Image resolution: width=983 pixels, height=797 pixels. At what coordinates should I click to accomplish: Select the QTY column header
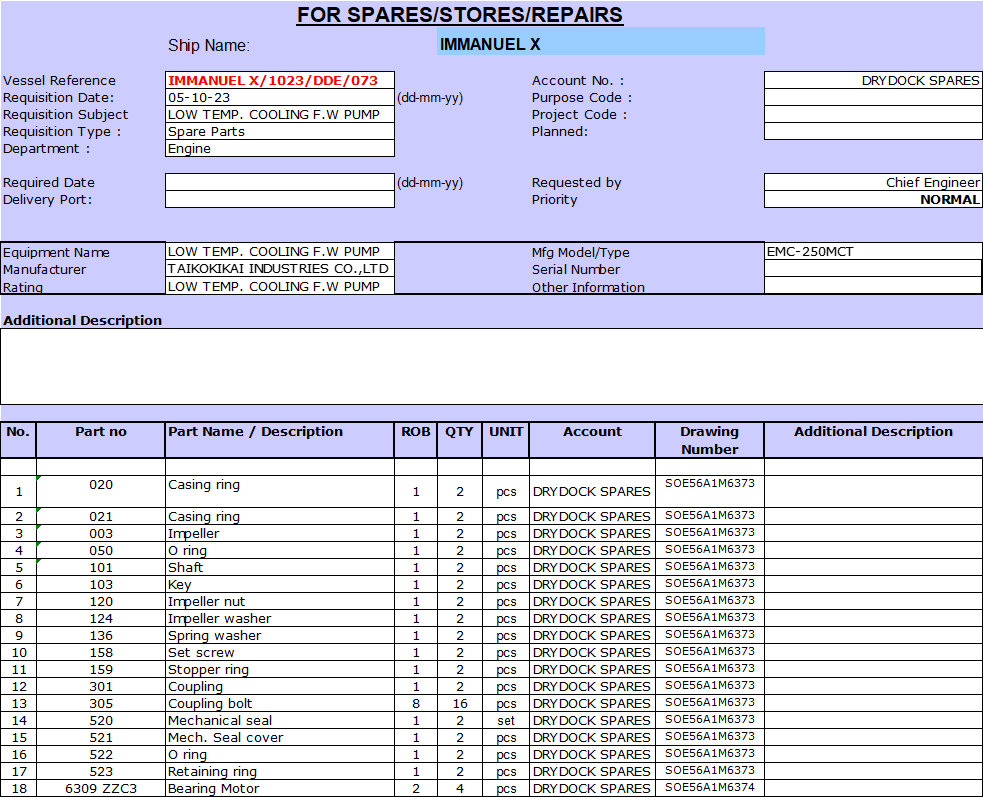460,440
